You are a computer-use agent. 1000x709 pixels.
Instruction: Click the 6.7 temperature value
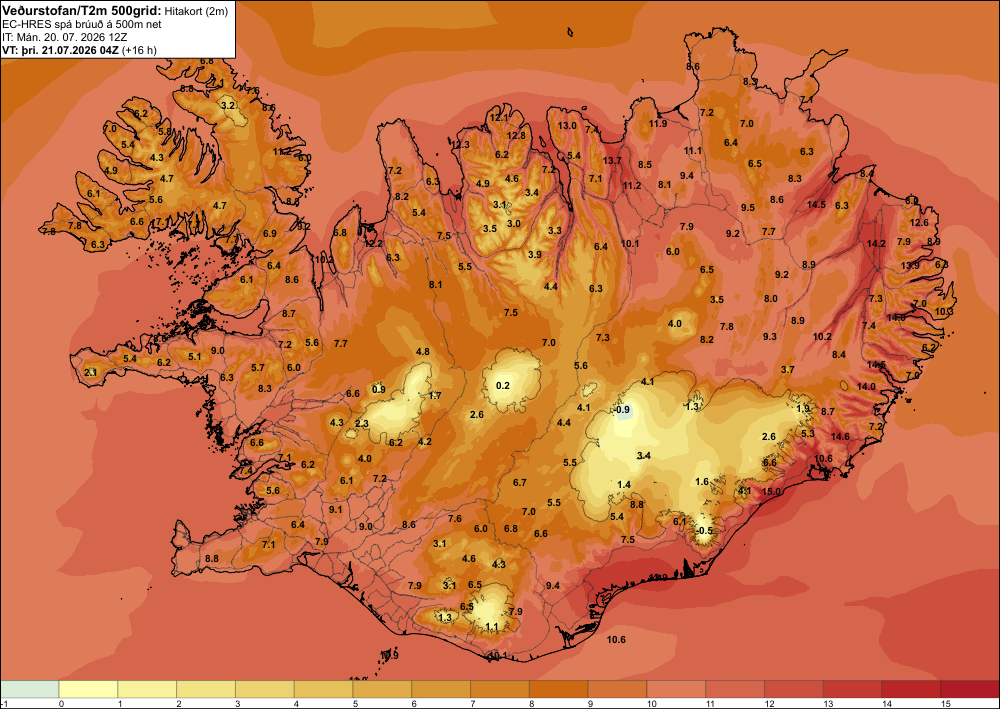click(519, 483)
